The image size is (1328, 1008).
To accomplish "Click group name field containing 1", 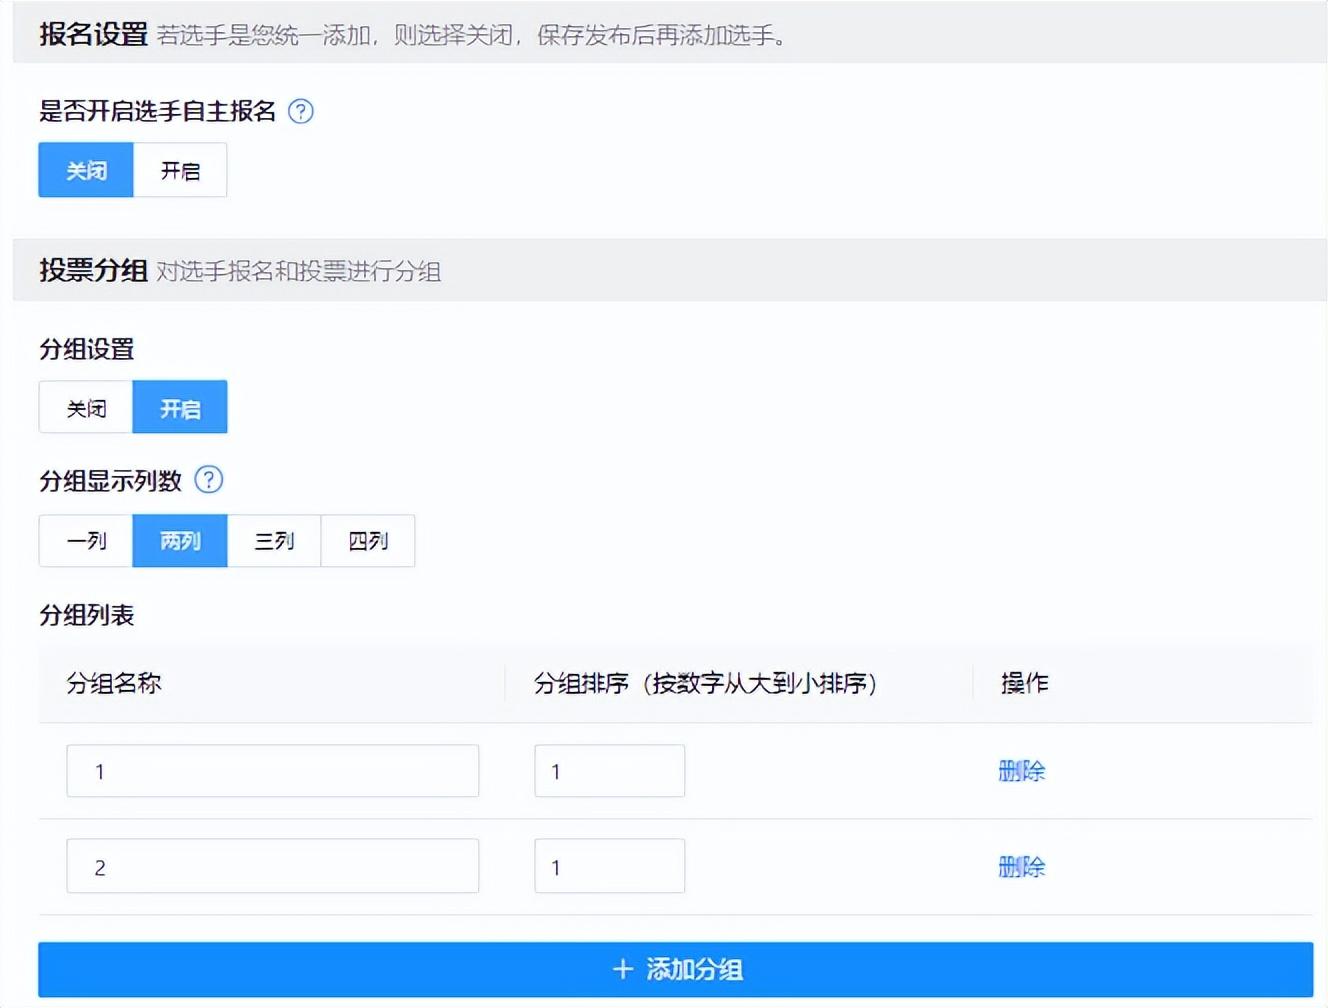I will 272,771.
